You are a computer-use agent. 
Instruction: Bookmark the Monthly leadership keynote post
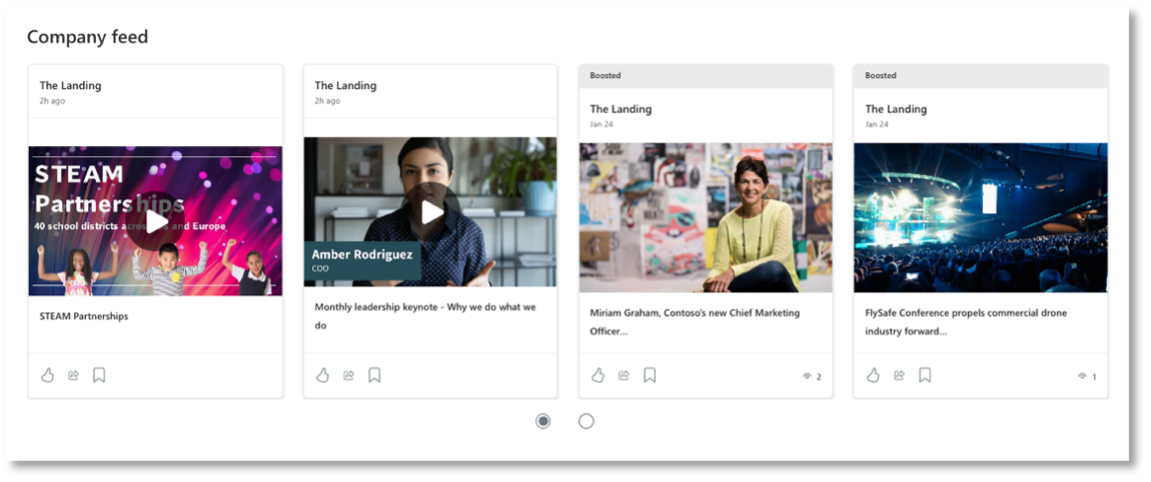(374, 375)
